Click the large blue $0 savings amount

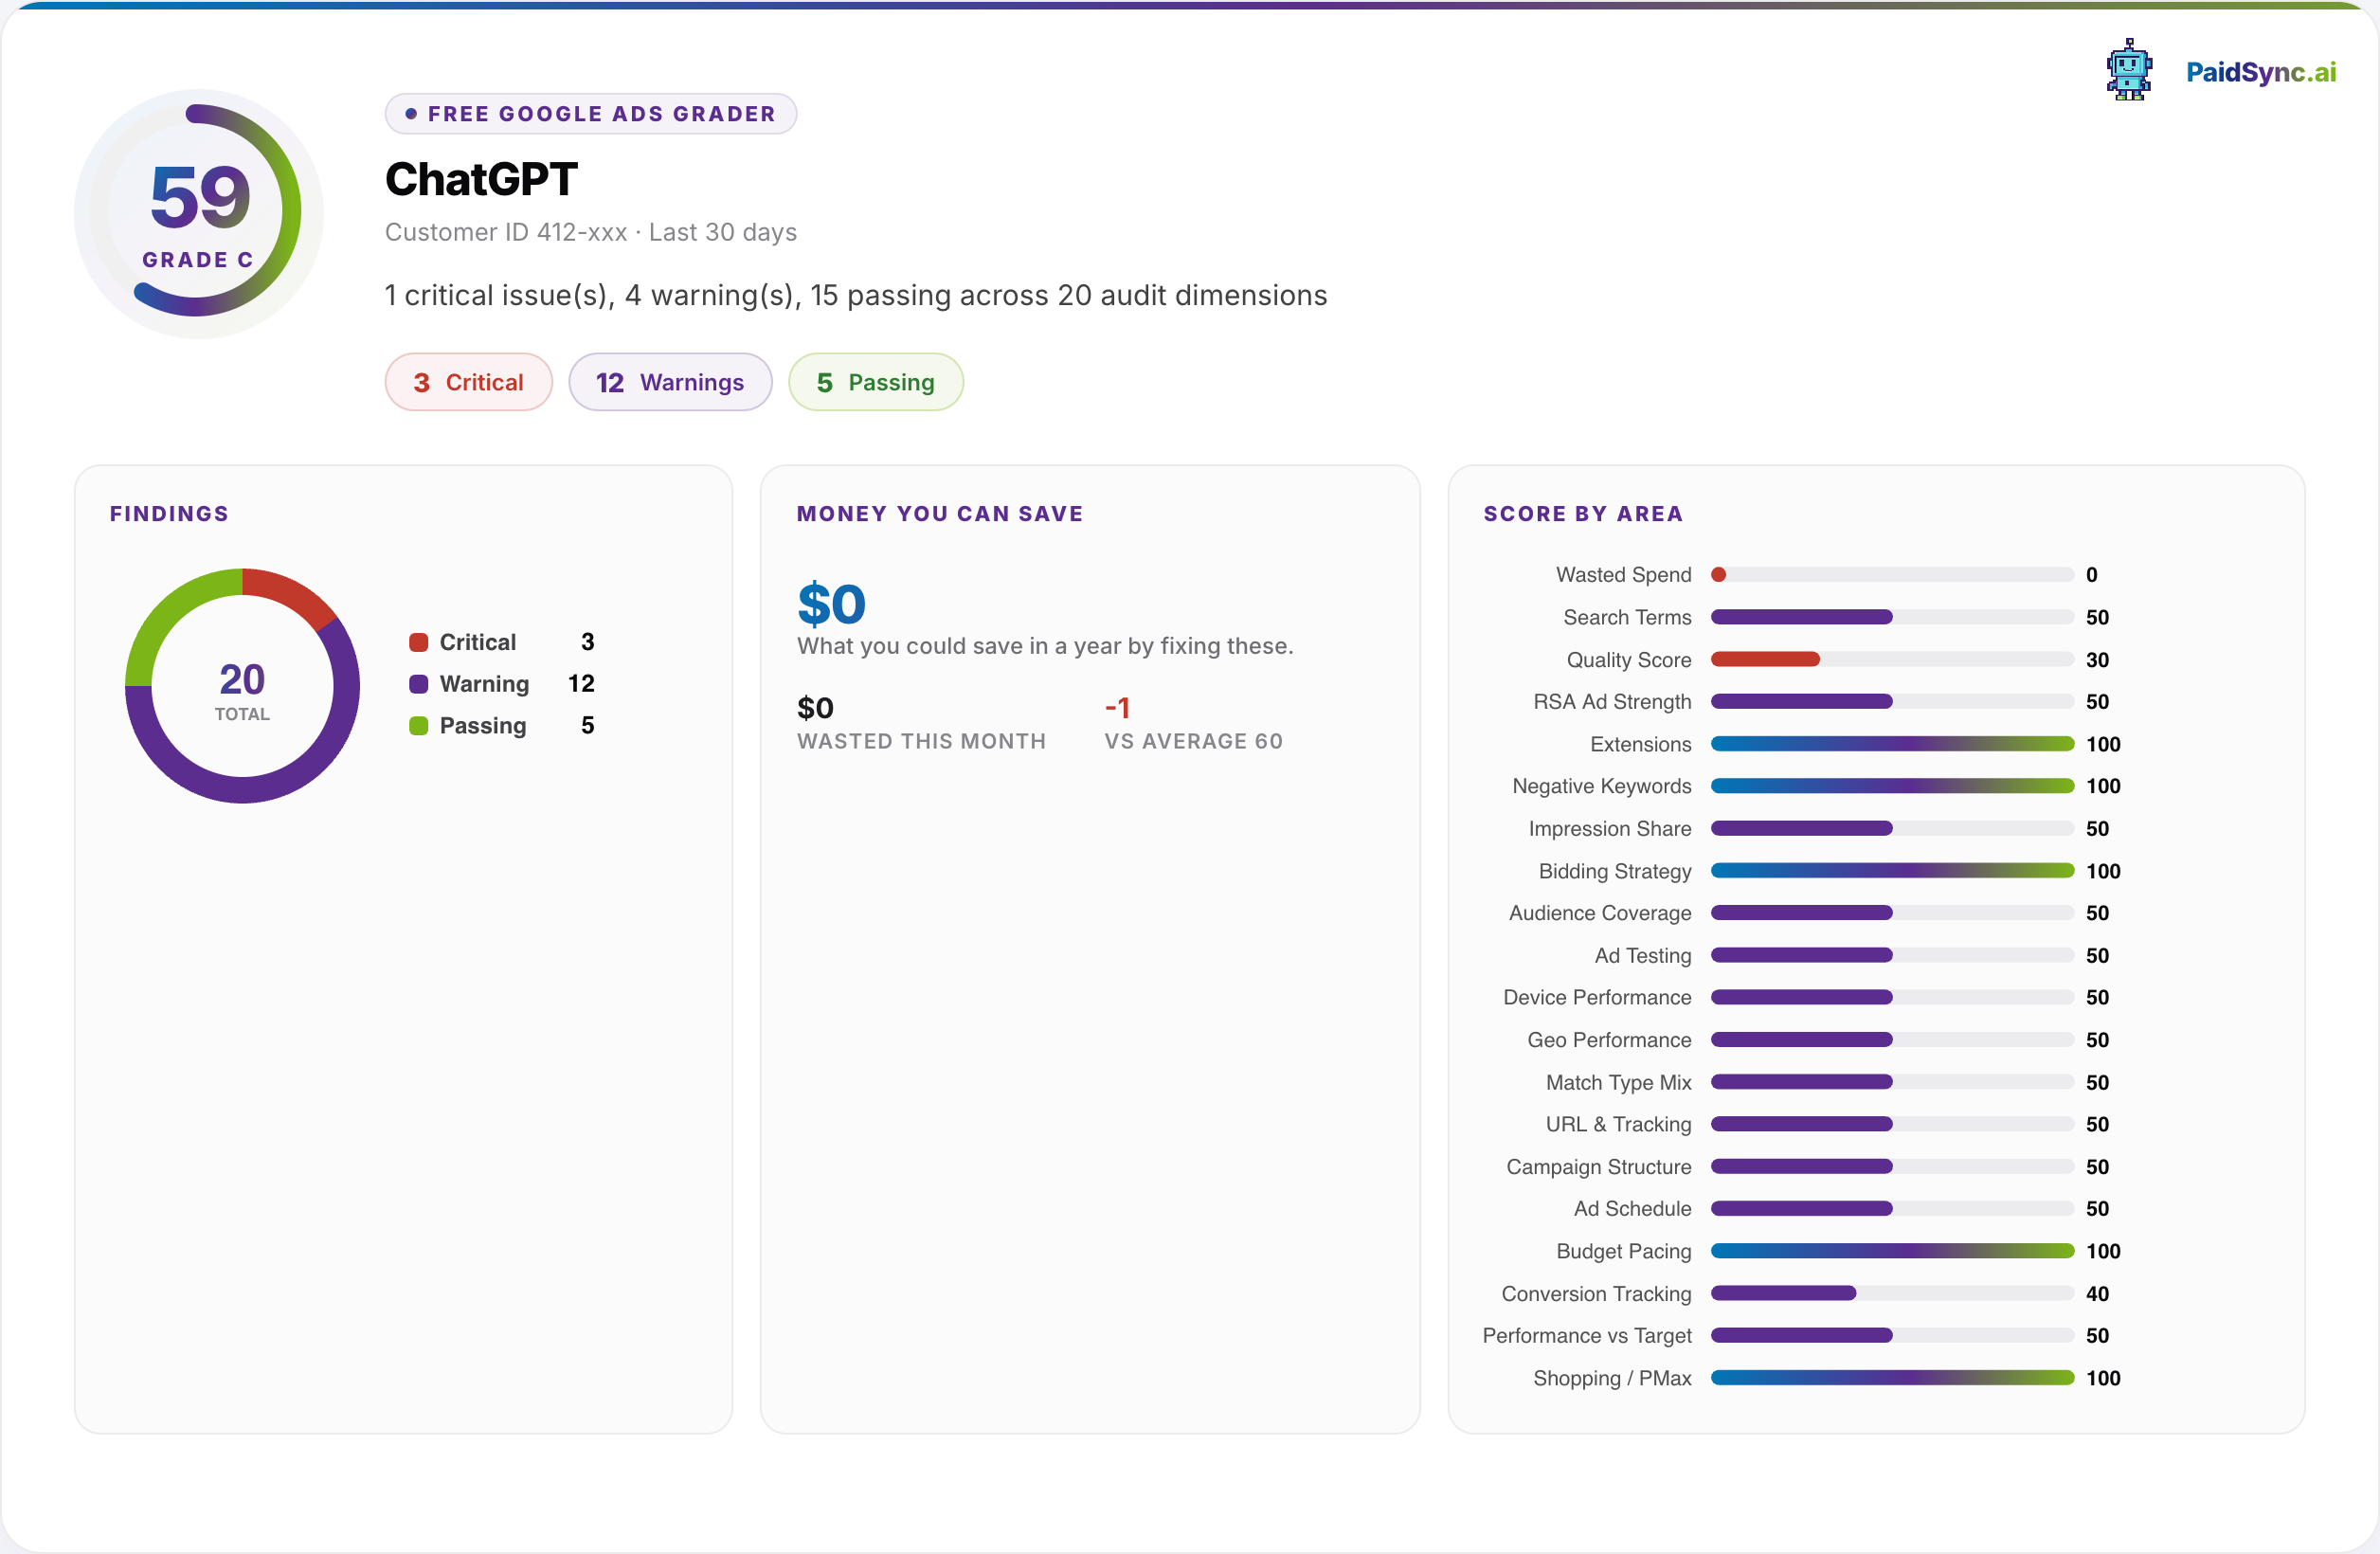[x=831, y=604]
